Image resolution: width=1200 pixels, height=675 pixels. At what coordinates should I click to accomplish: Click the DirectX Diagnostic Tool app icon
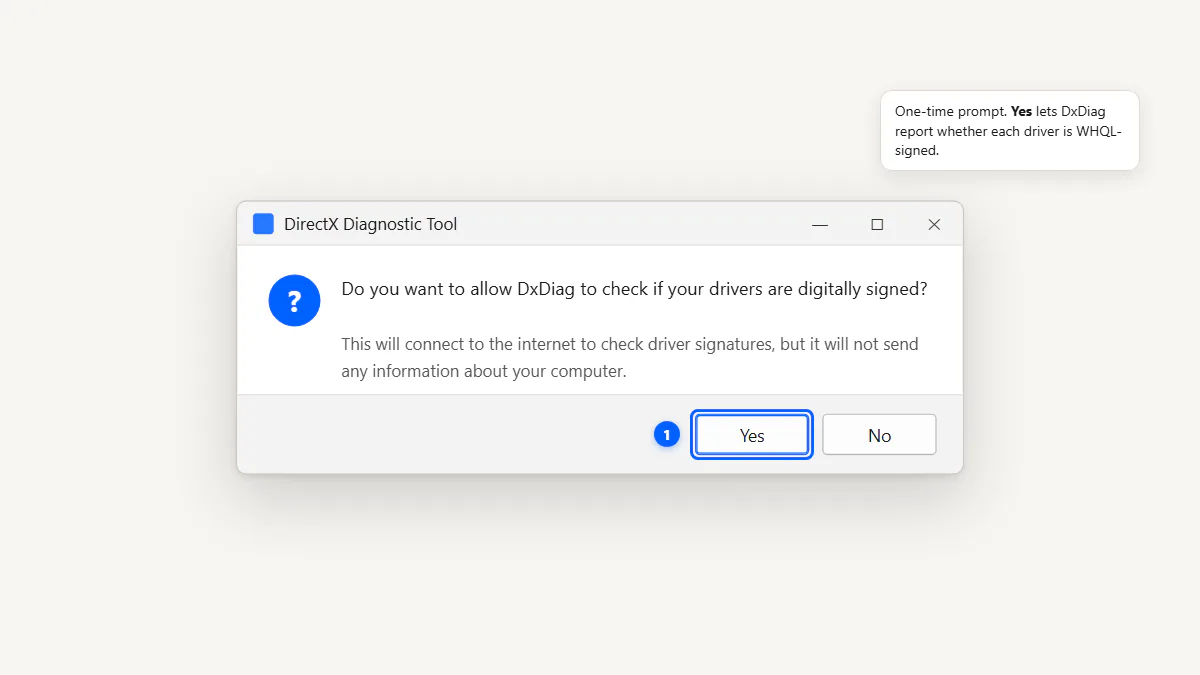point(263,224)
